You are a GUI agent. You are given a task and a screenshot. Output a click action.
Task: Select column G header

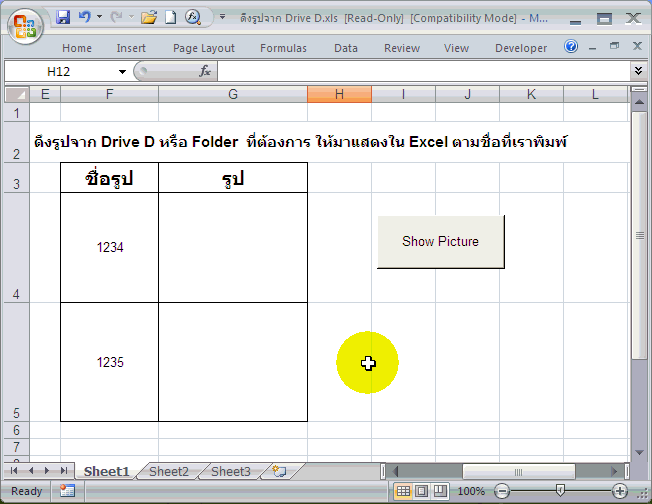(x=233, y=94)
